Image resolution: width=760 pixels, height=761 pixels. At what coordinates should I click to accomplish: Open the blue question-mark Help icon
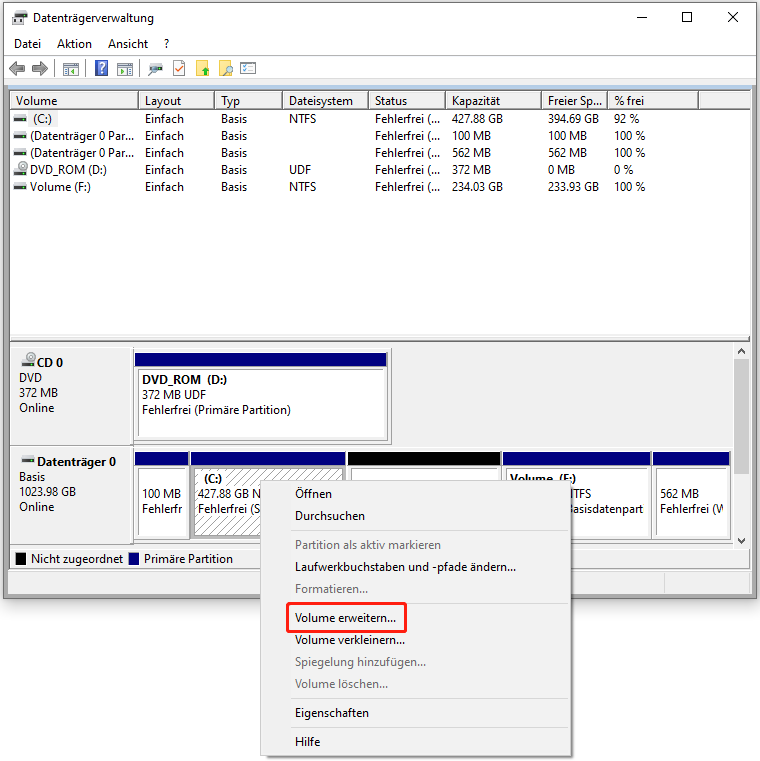pos(101,68)
